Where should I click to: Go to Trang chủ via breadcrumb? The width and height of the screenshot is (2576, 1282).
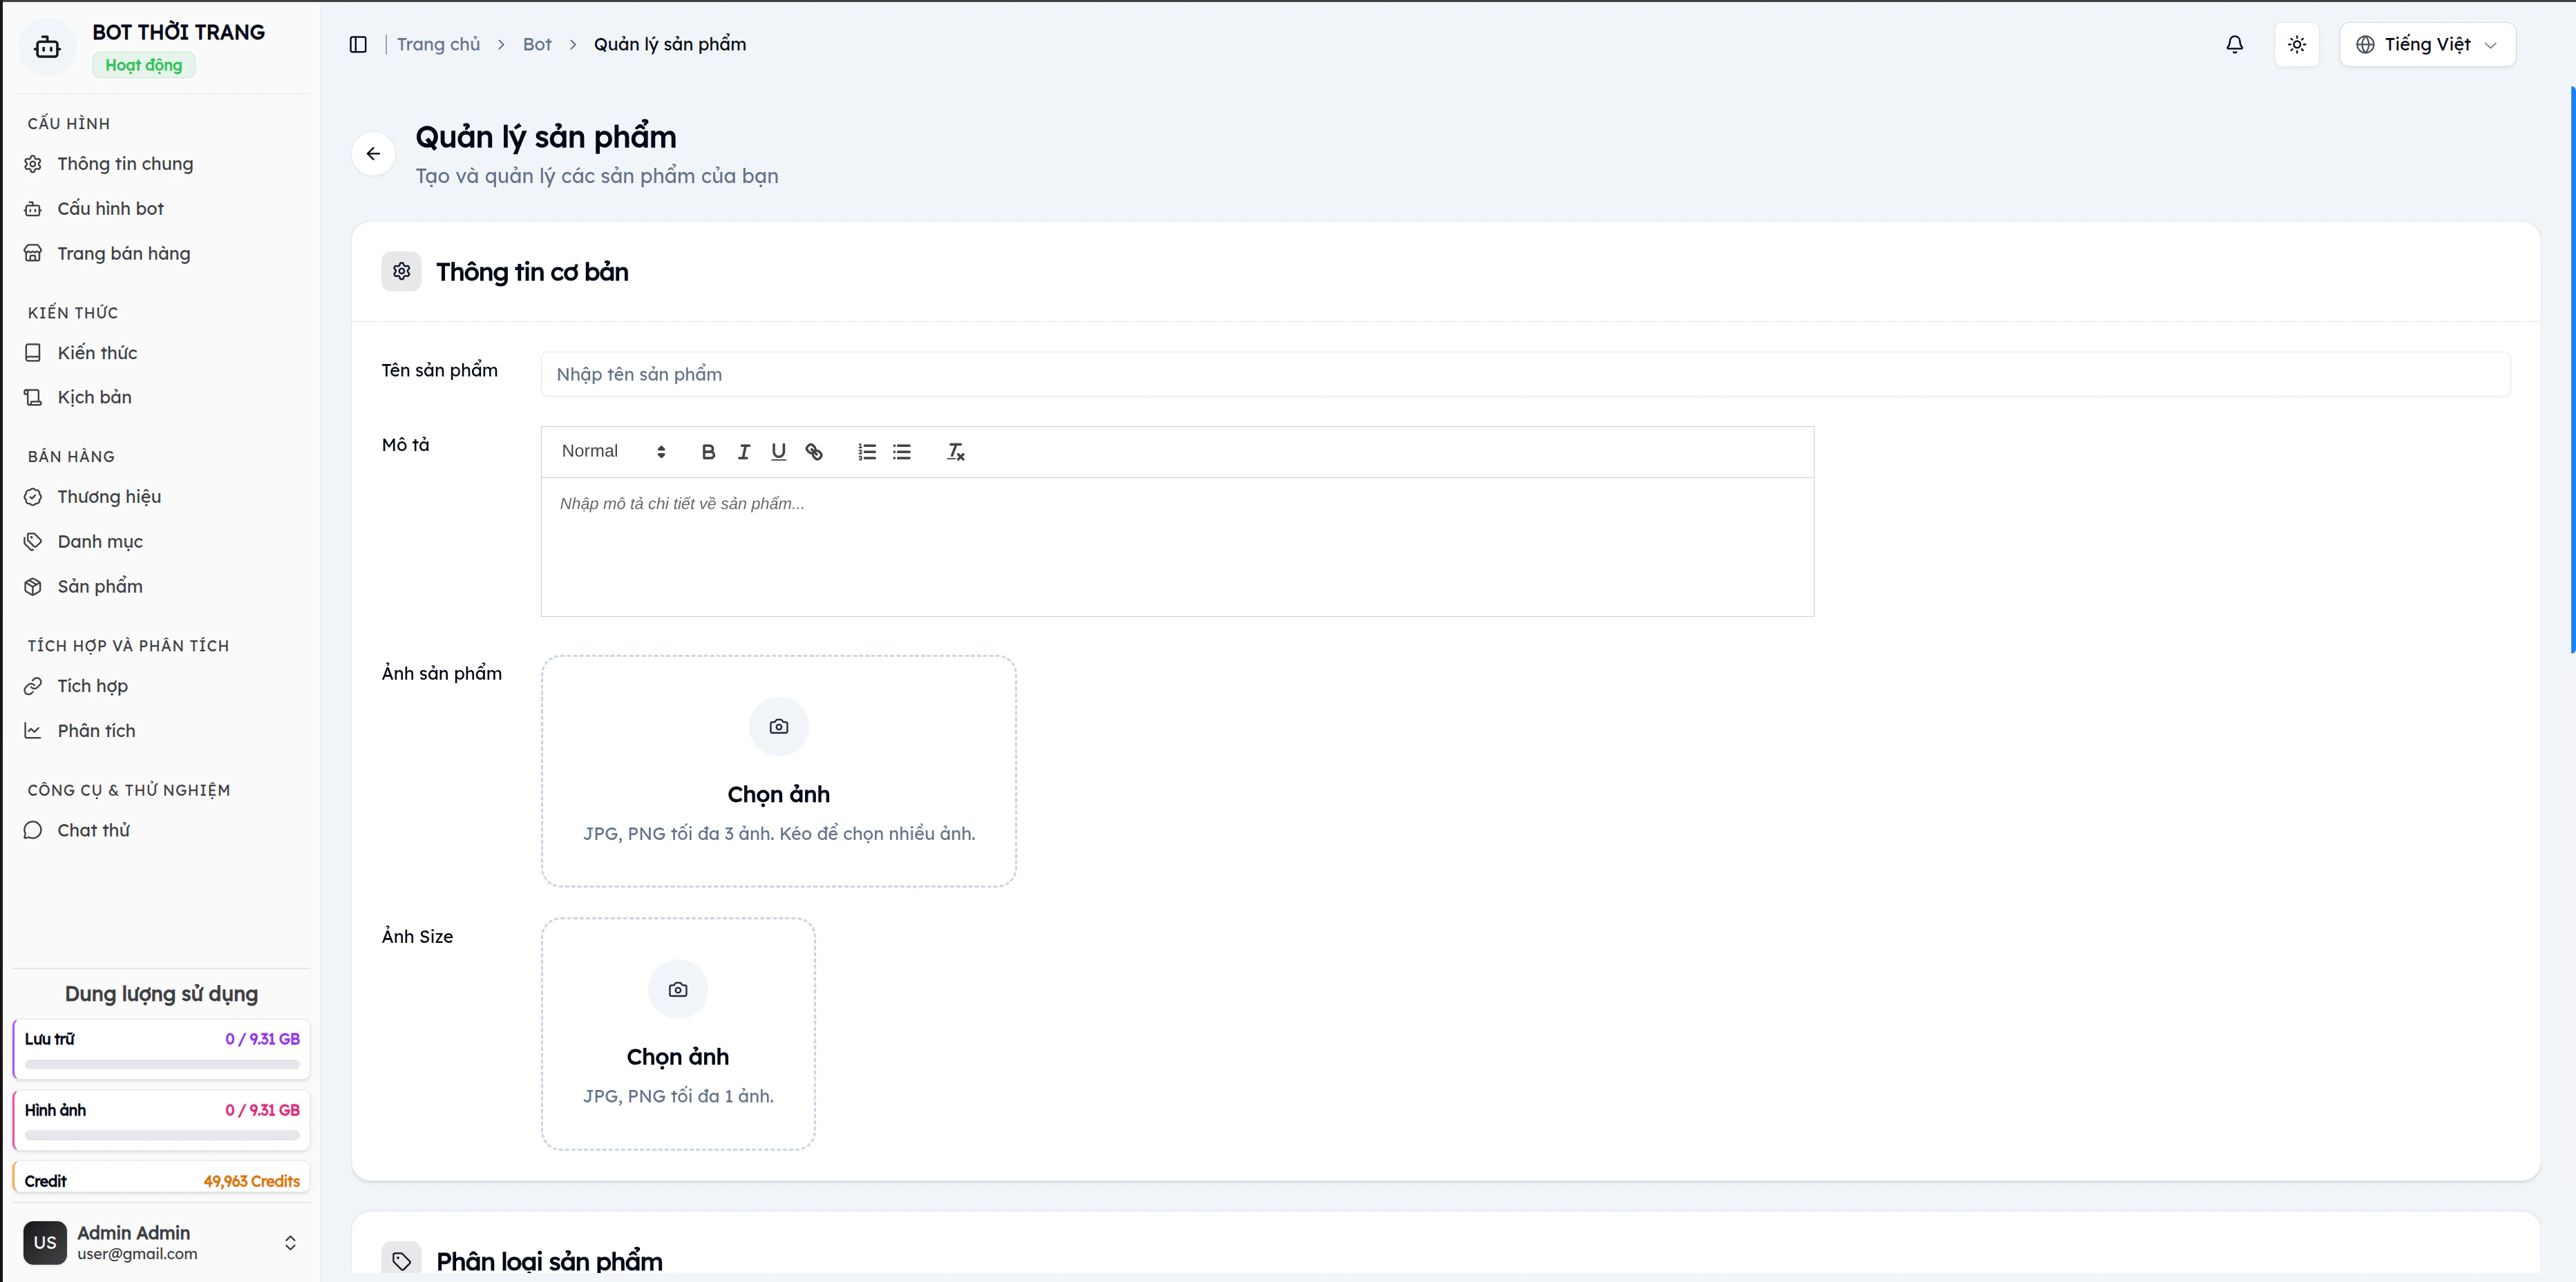[437, 44]
